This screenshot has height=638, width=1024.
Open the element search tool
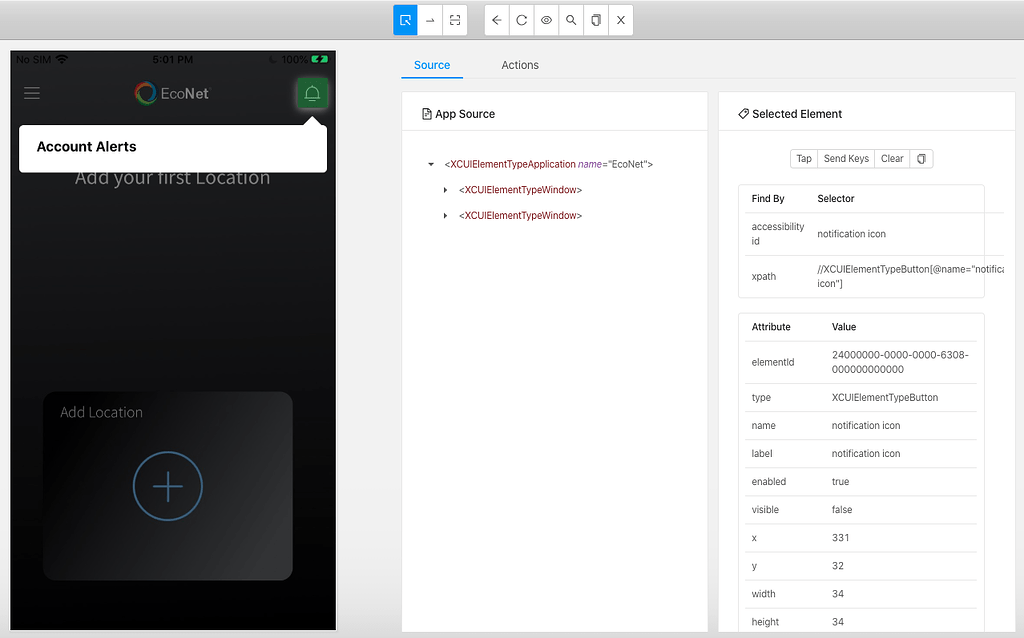point(571,20)
